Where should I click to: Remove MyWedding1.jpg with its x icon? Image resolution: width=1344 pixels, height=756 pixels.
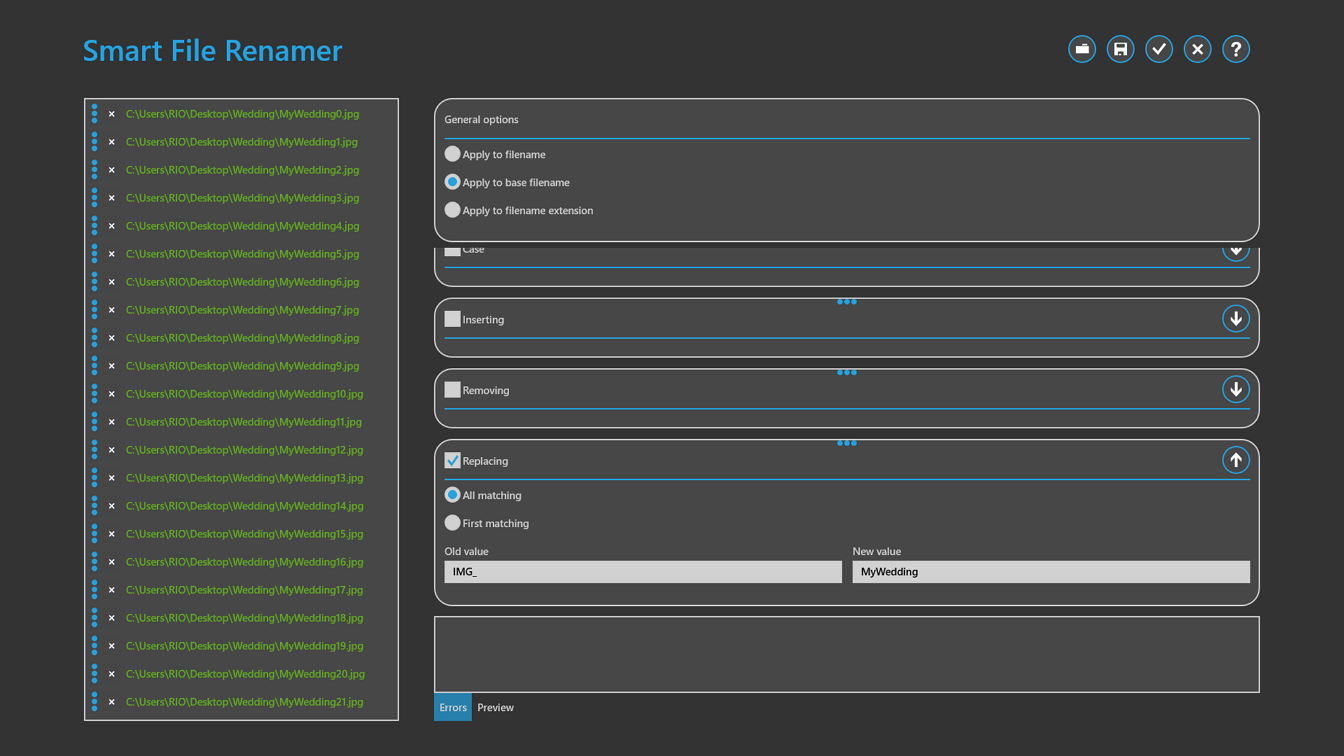[x=112, y=142]
